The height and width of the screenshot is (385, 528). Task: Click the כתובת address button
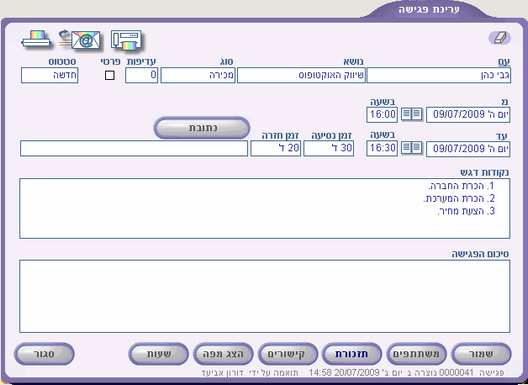(x=202, y=128)
